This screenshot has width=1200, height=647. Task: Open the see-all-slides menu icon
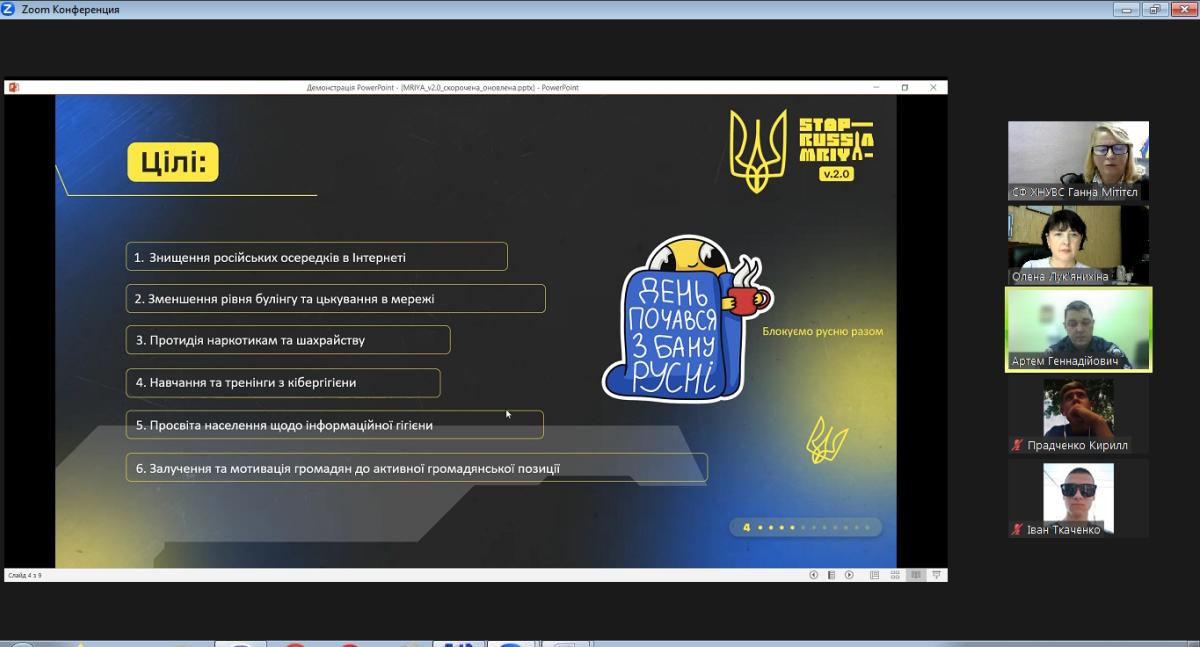pyautogui.click(x=831, y=575)
